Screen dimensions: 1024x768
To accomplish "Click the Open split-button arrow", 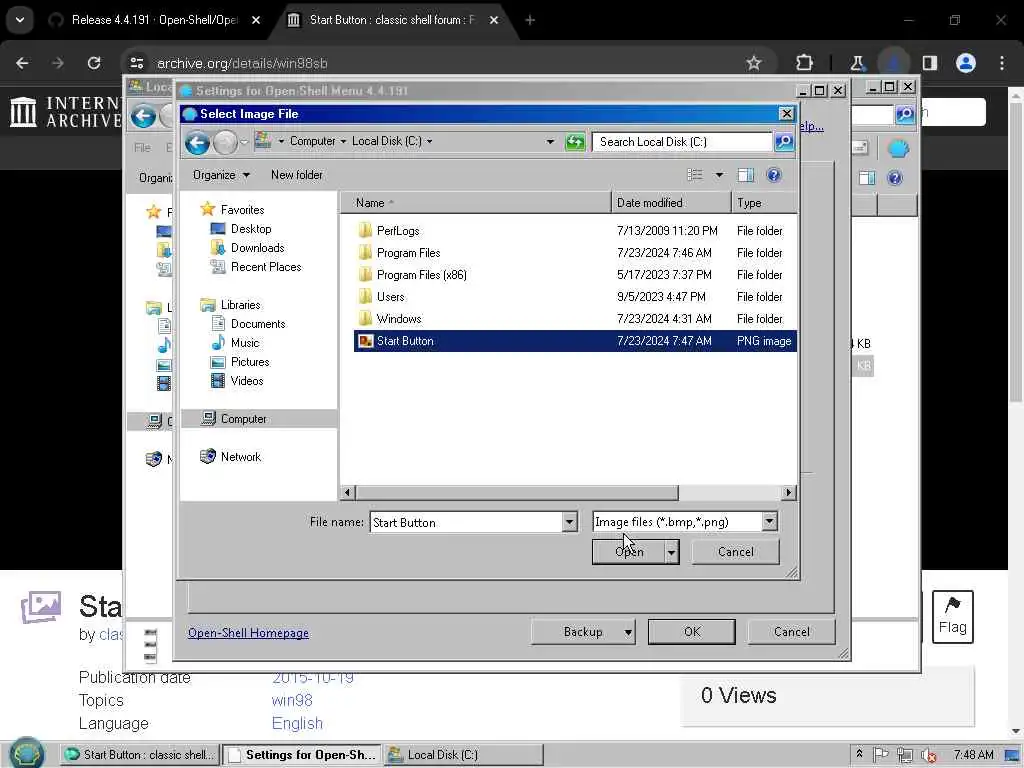I will [671, 552].
